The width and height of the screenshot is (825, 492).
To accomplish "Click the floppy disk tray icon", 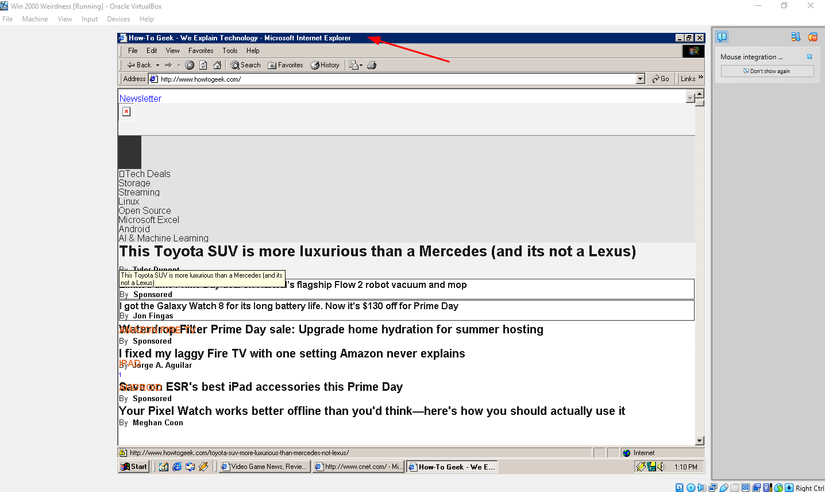I will pyautogui.click(x=651, y=467).
